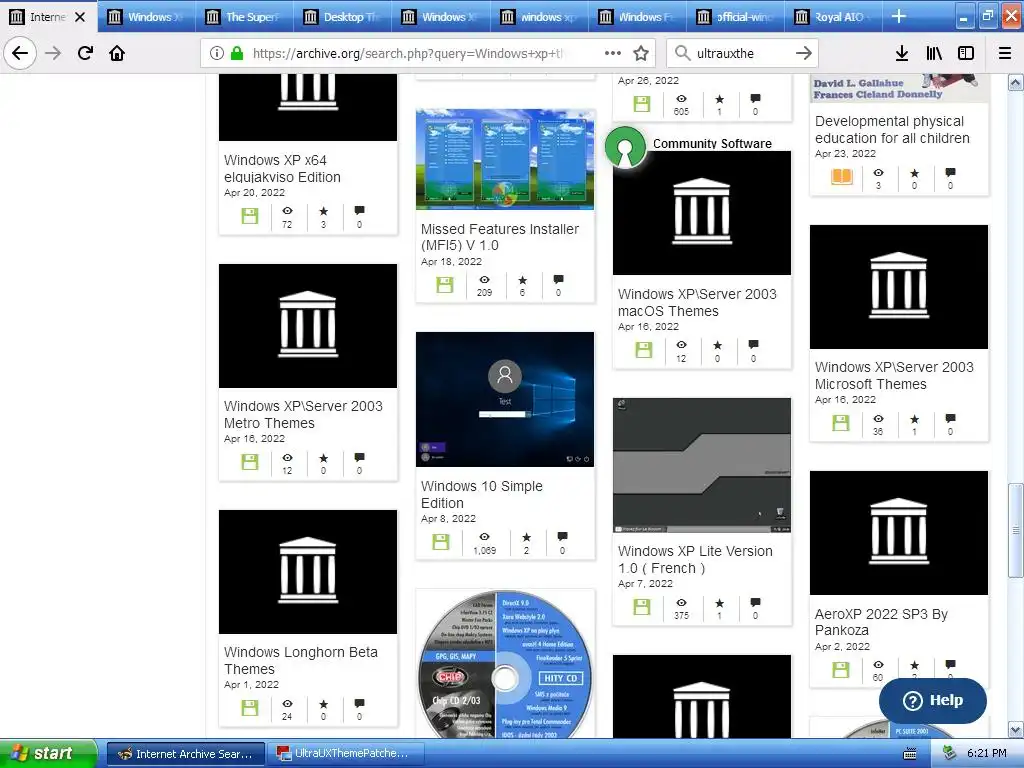Open Windows XP x64 elquiakviso Edition link

(282, 168)
